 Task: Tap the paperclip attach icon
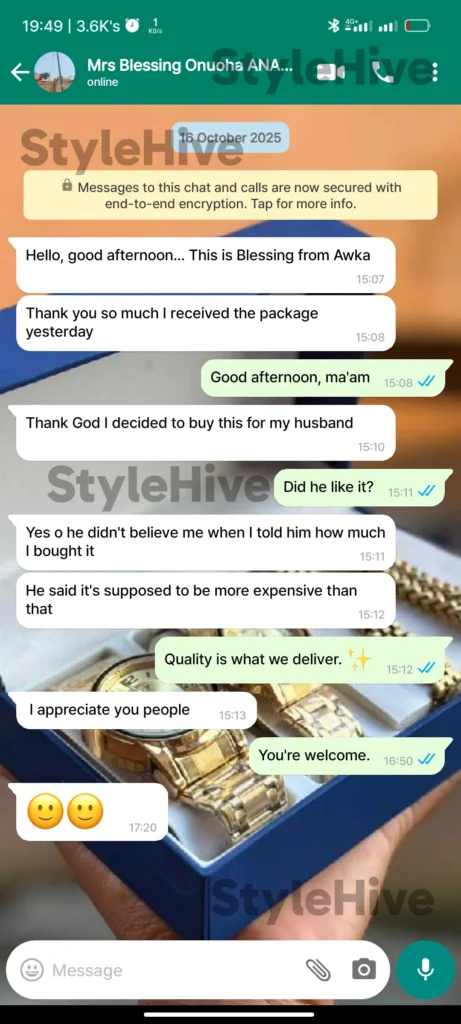(318, 969)
